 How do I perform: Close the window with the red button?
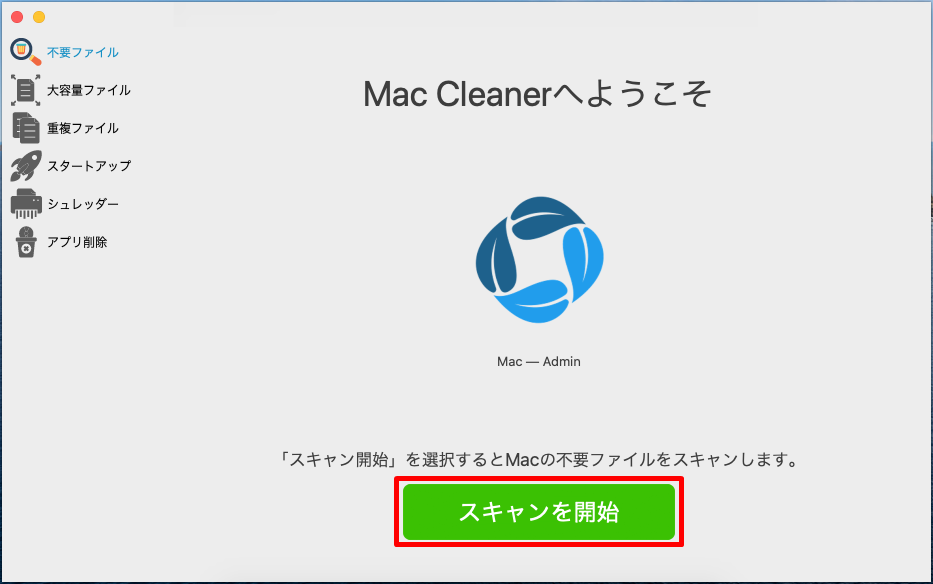pyautogui.click(x=17, y=17)
